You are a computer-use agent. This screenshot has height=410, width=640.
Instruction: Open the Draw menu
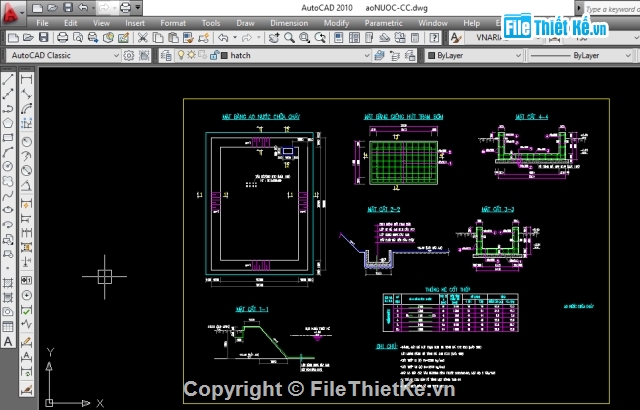[245, 23]
